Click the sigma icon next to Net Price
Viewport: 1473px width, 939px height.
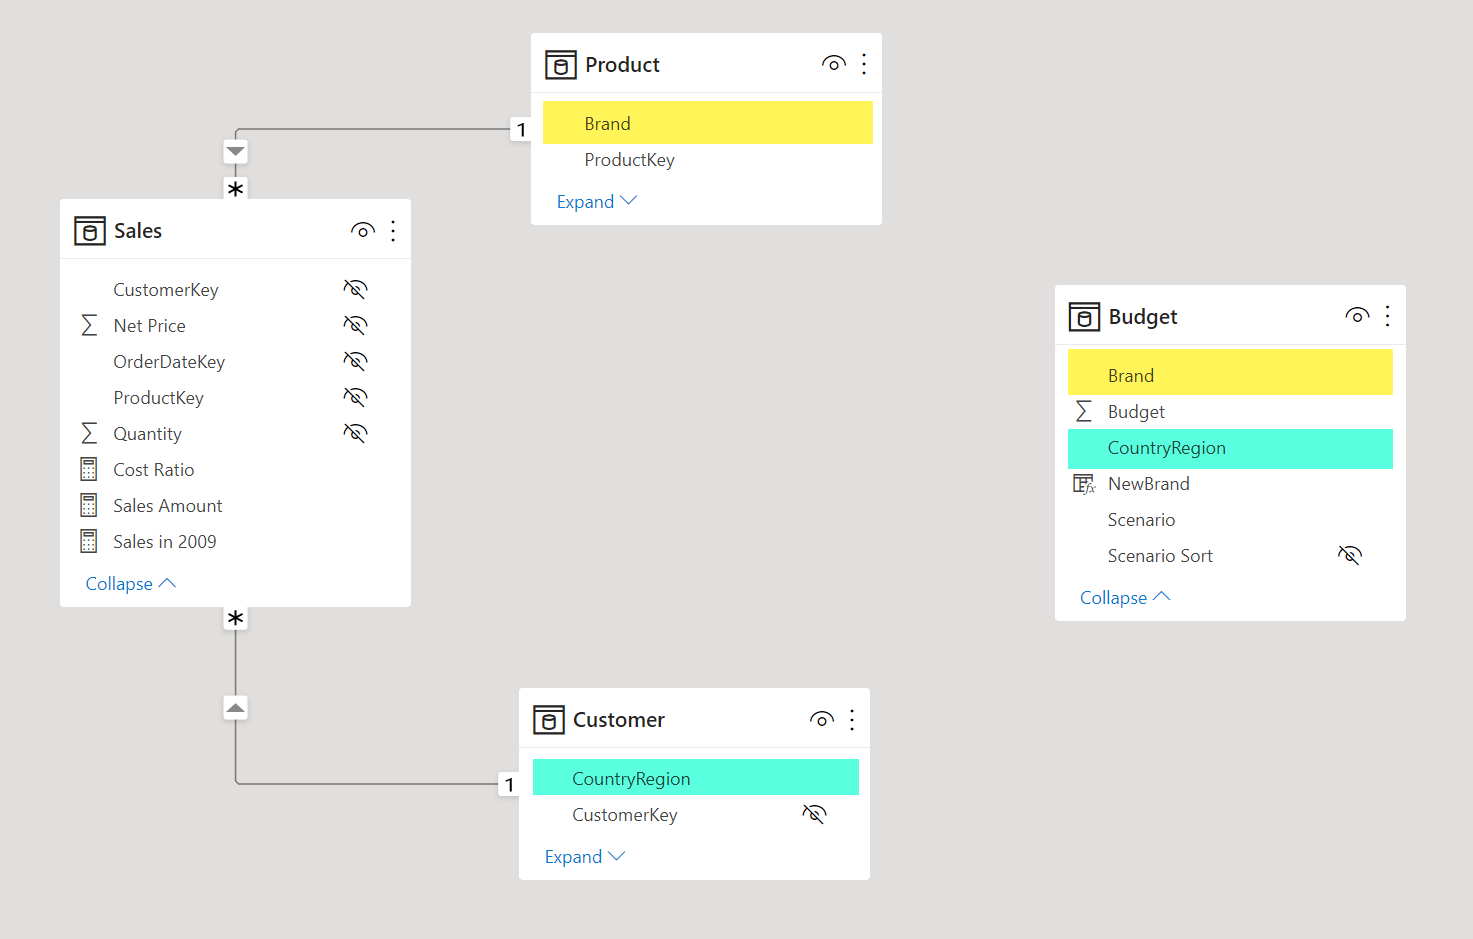(x=89, y=326)
